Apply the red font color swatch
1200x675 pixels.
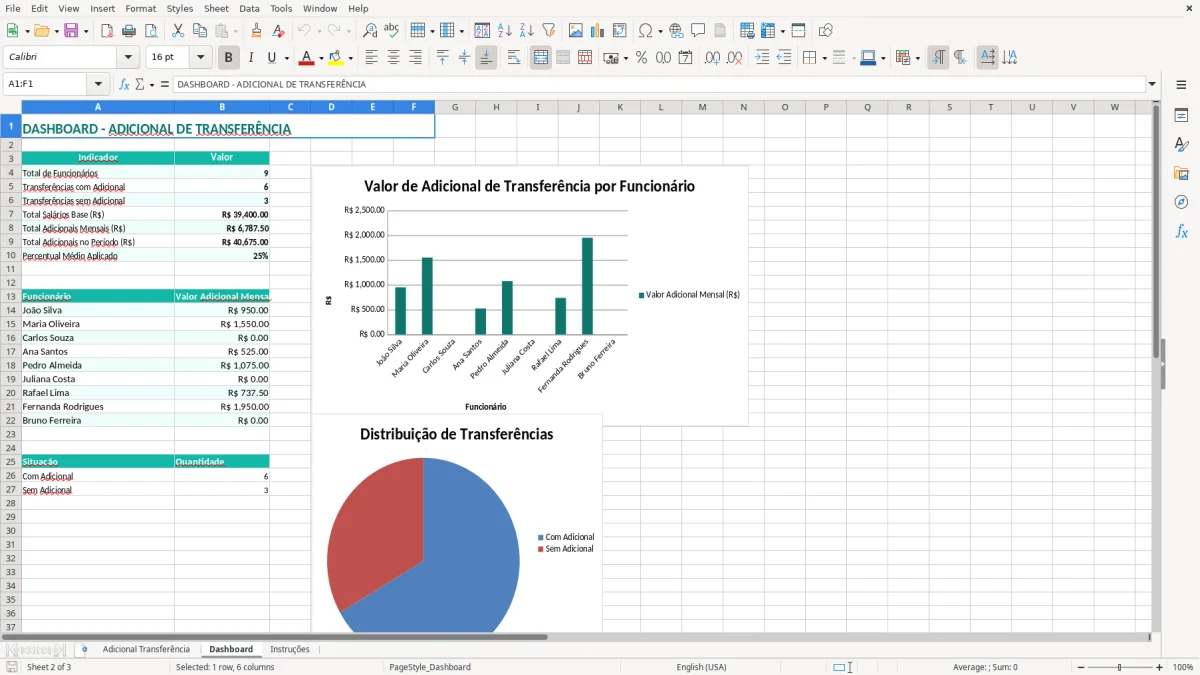(307, 58)
